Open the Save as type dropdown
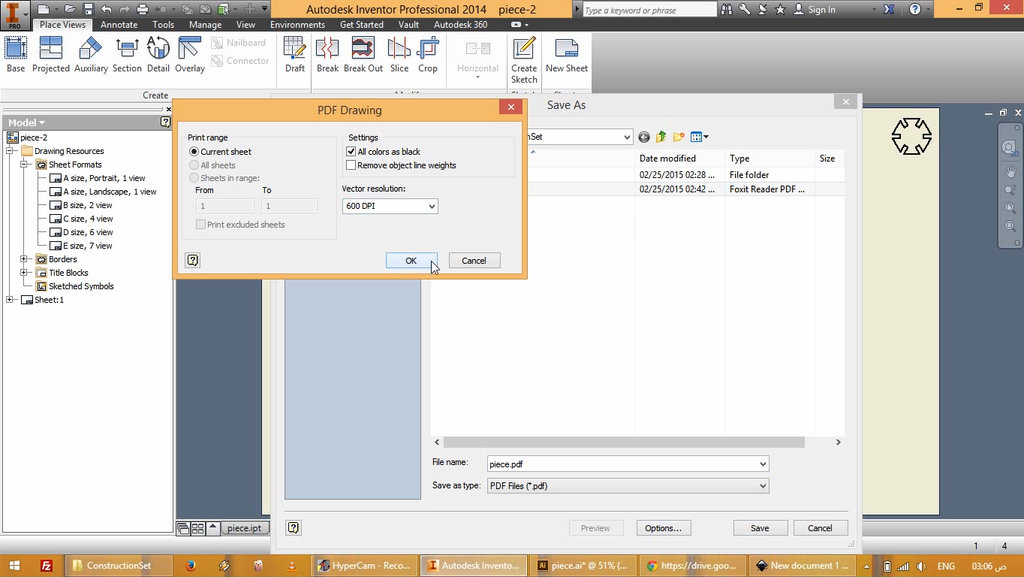Image resolution: width=1024 pixels, height=577 pixels. coord(762,486)
